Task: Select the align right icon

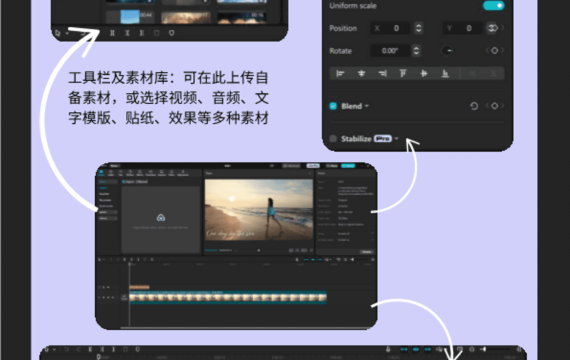Action: (382, 73)
